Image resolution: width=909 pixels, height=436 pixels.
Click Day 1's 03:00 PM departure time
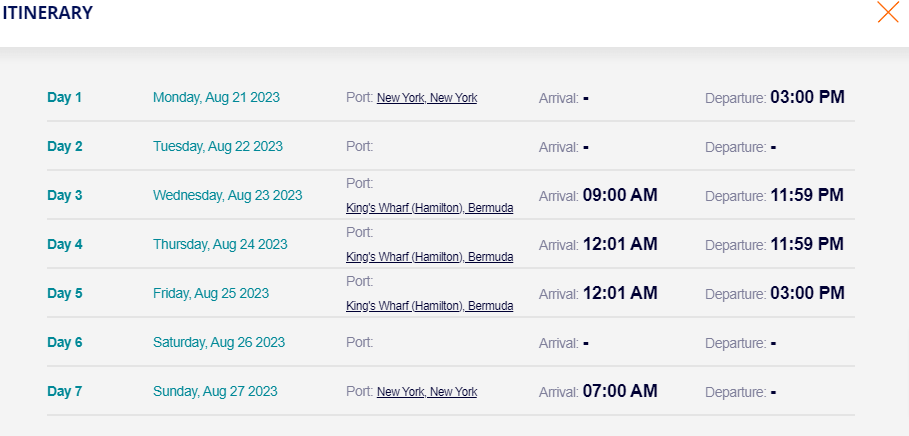click(x=808, y=97)
